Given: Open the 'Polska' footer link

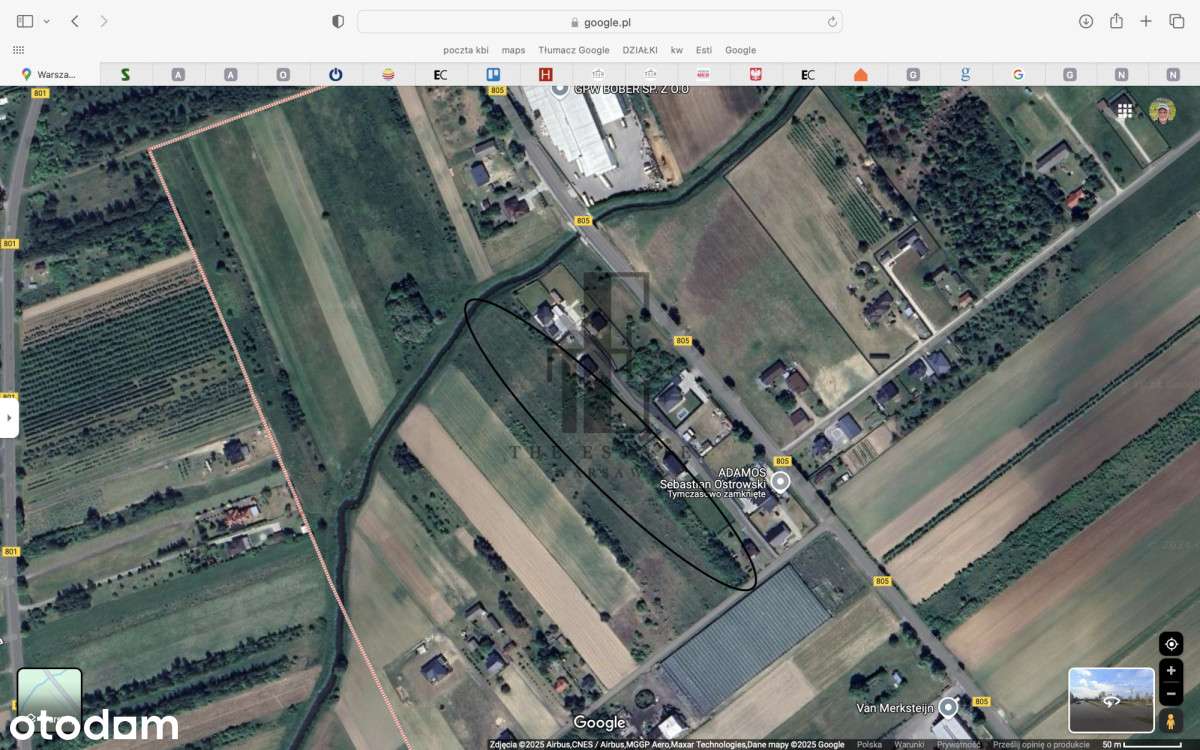Looking at the screenshot, I should click(x=869, y=744).
